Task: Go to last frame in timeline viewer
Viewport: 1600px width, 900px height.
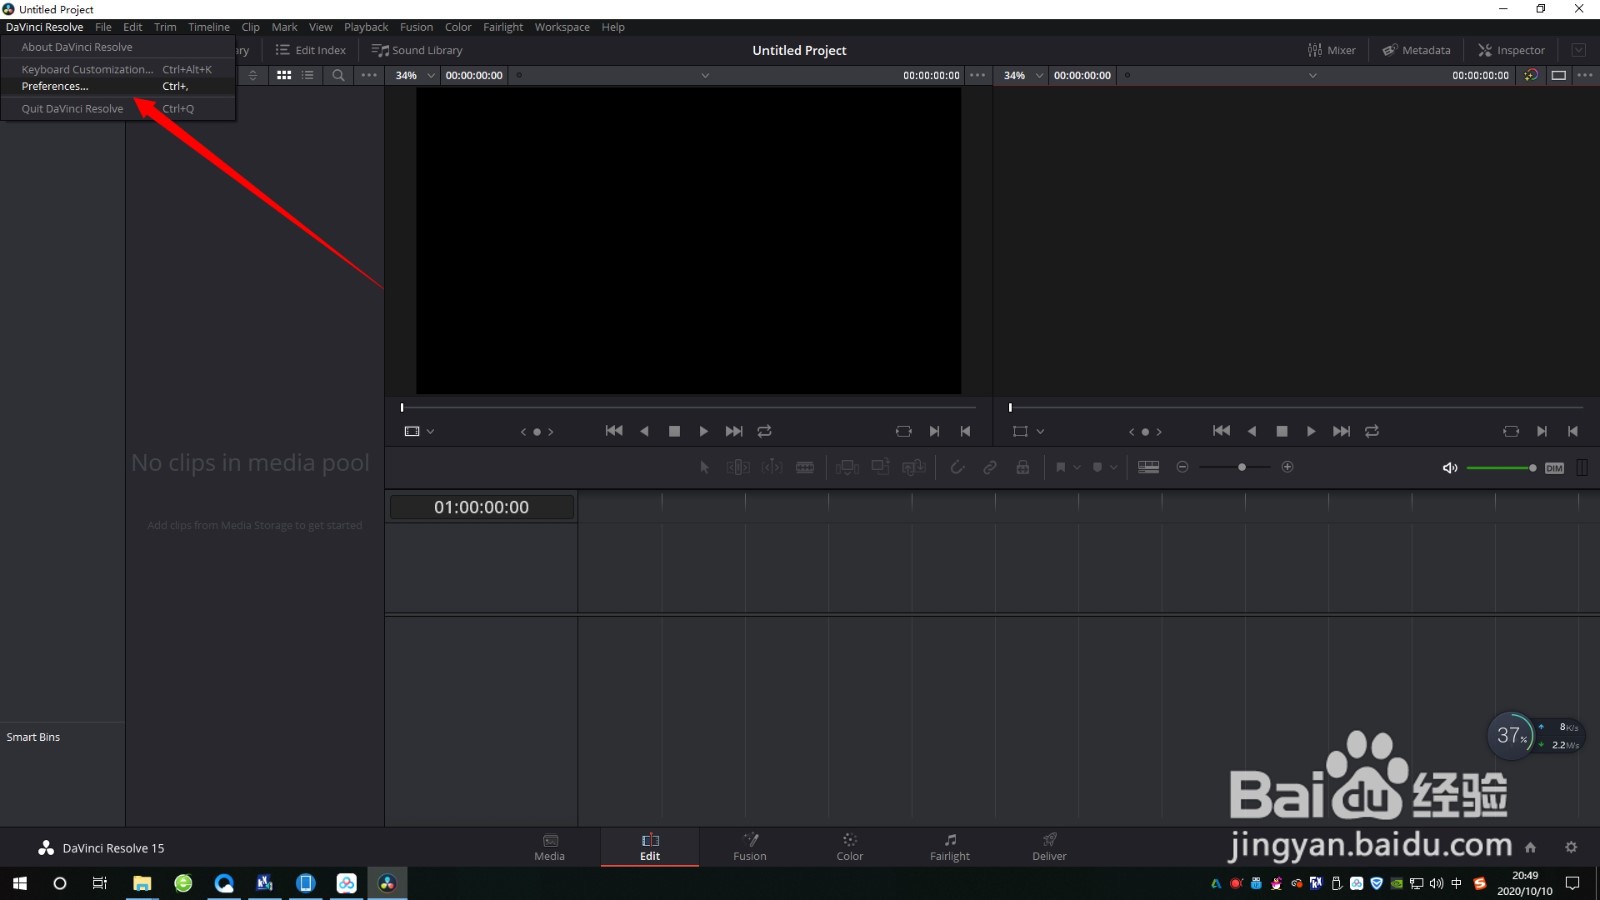Action: click(1341, 431)
